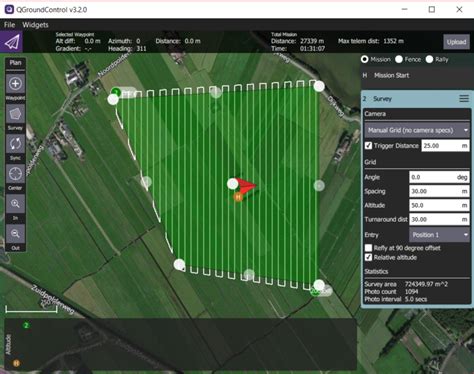Click the Spacing input field
This screenshot has height=374, width=474.
[439, 191]
